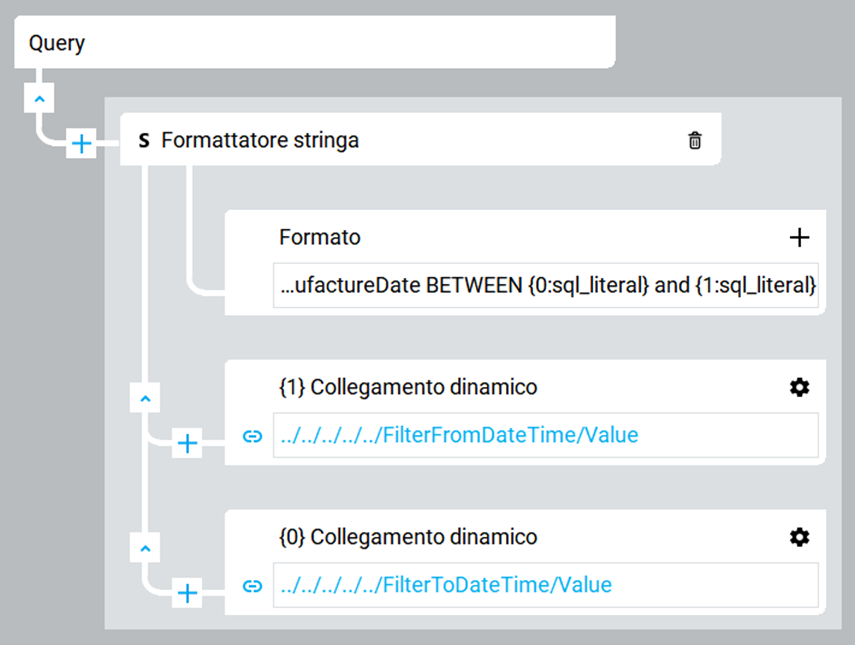Collapse the chevron above {1} Collegamento dinamico branch

pos(145,398)
